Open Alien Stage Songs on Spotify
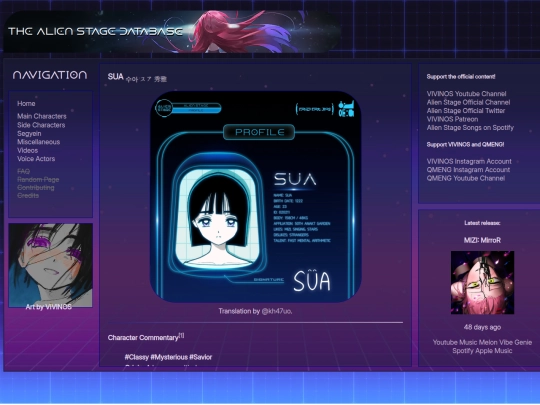Viewport: 540px width, 405px height. click(x=470, y=128)
